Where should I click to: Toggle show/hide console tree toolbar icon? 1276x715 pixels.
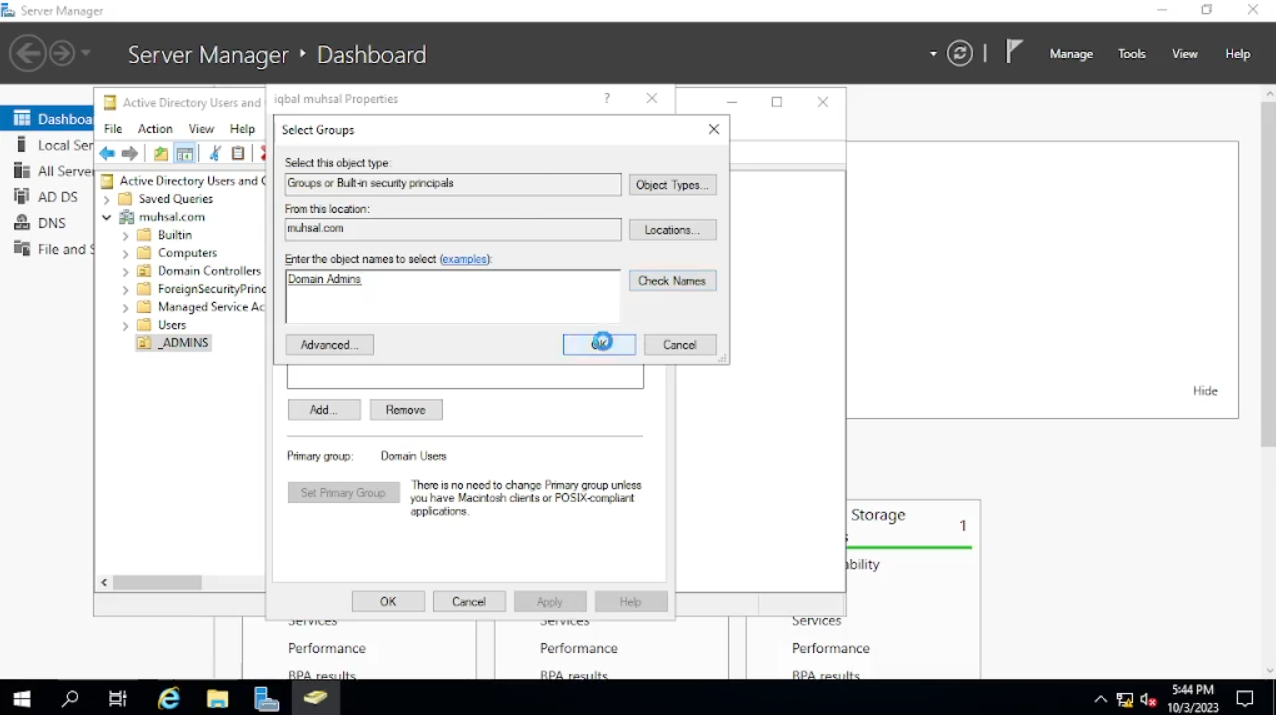[x=185, y=154]
